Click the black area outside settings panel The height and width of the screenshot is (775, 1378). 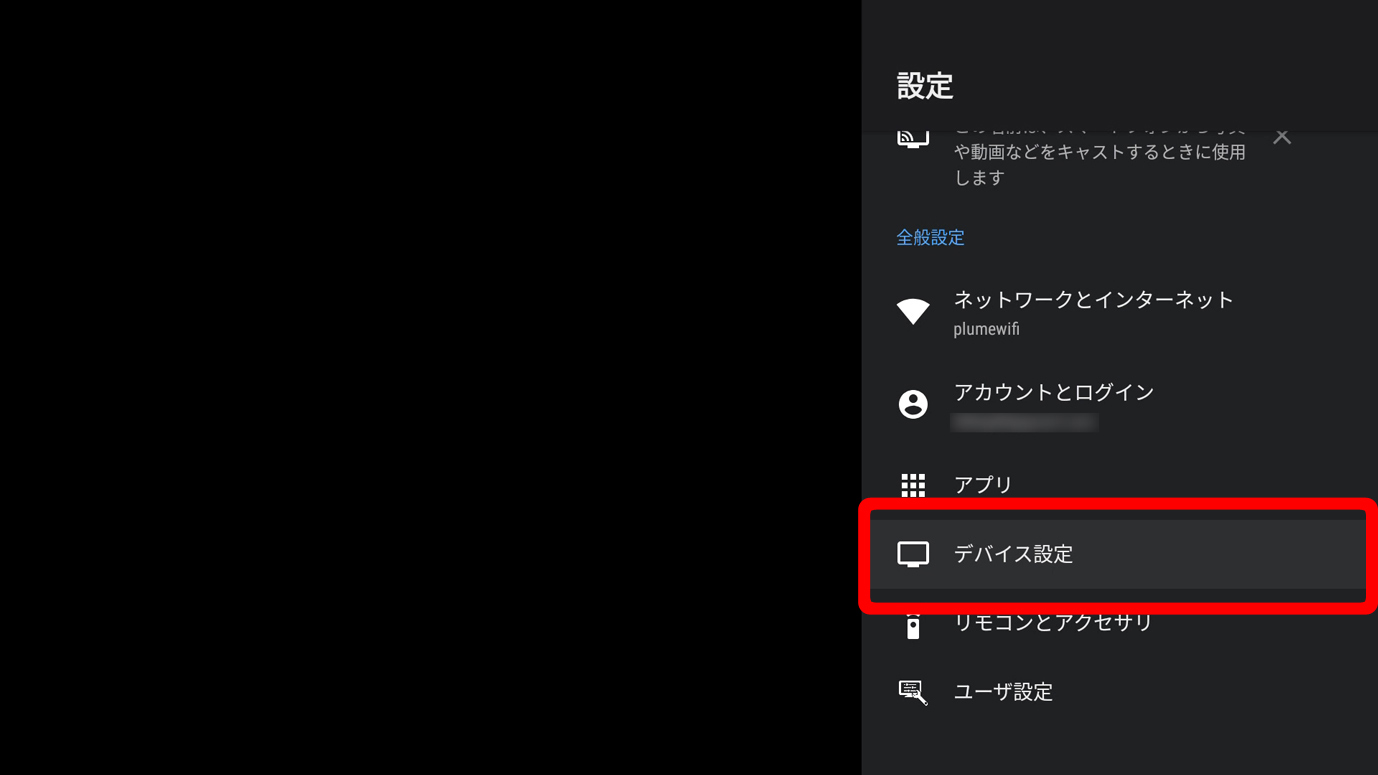coord(430,387)
